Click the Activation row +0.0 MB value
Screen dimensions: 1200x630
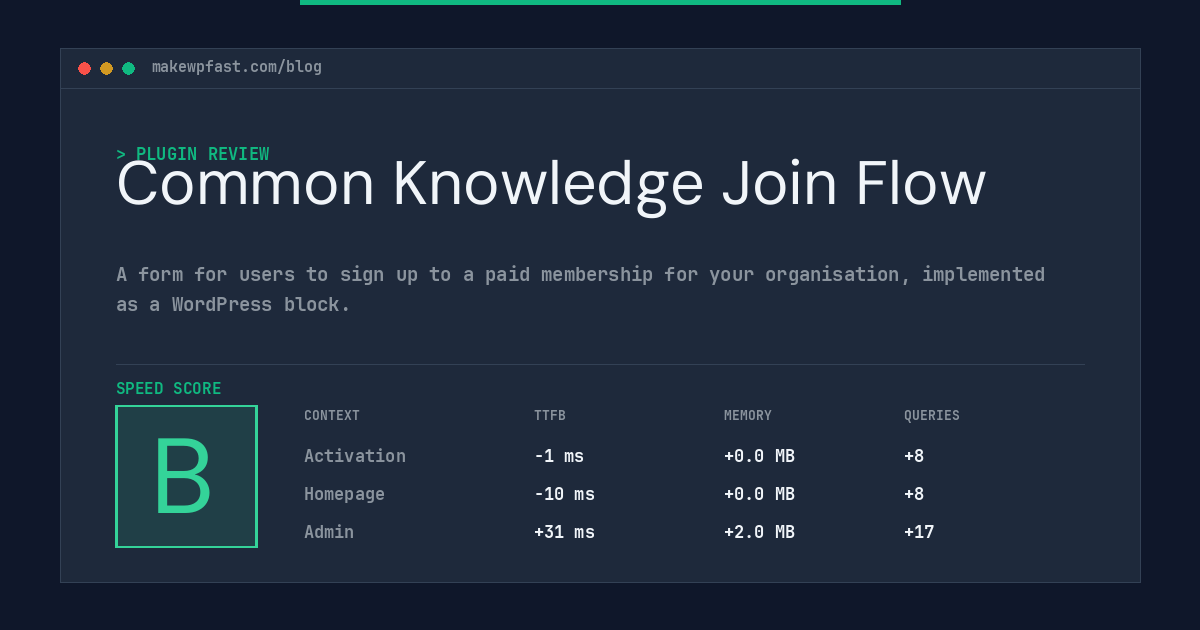point(759,456)
